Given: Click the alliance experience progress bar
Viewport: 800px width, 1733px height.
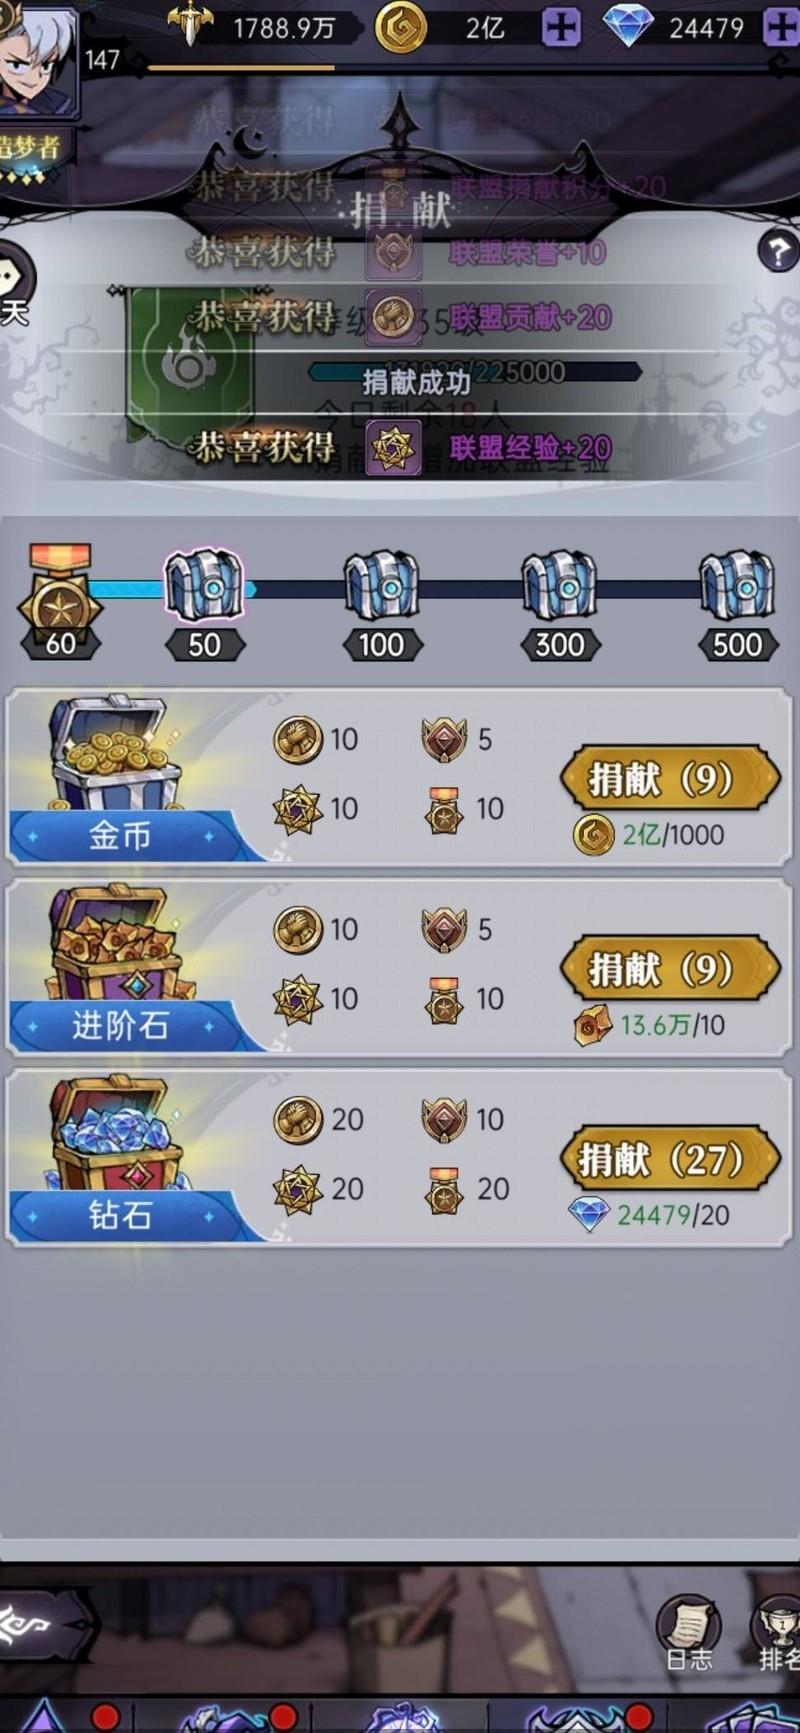Looking at the screenshot, I should [474, 372].
